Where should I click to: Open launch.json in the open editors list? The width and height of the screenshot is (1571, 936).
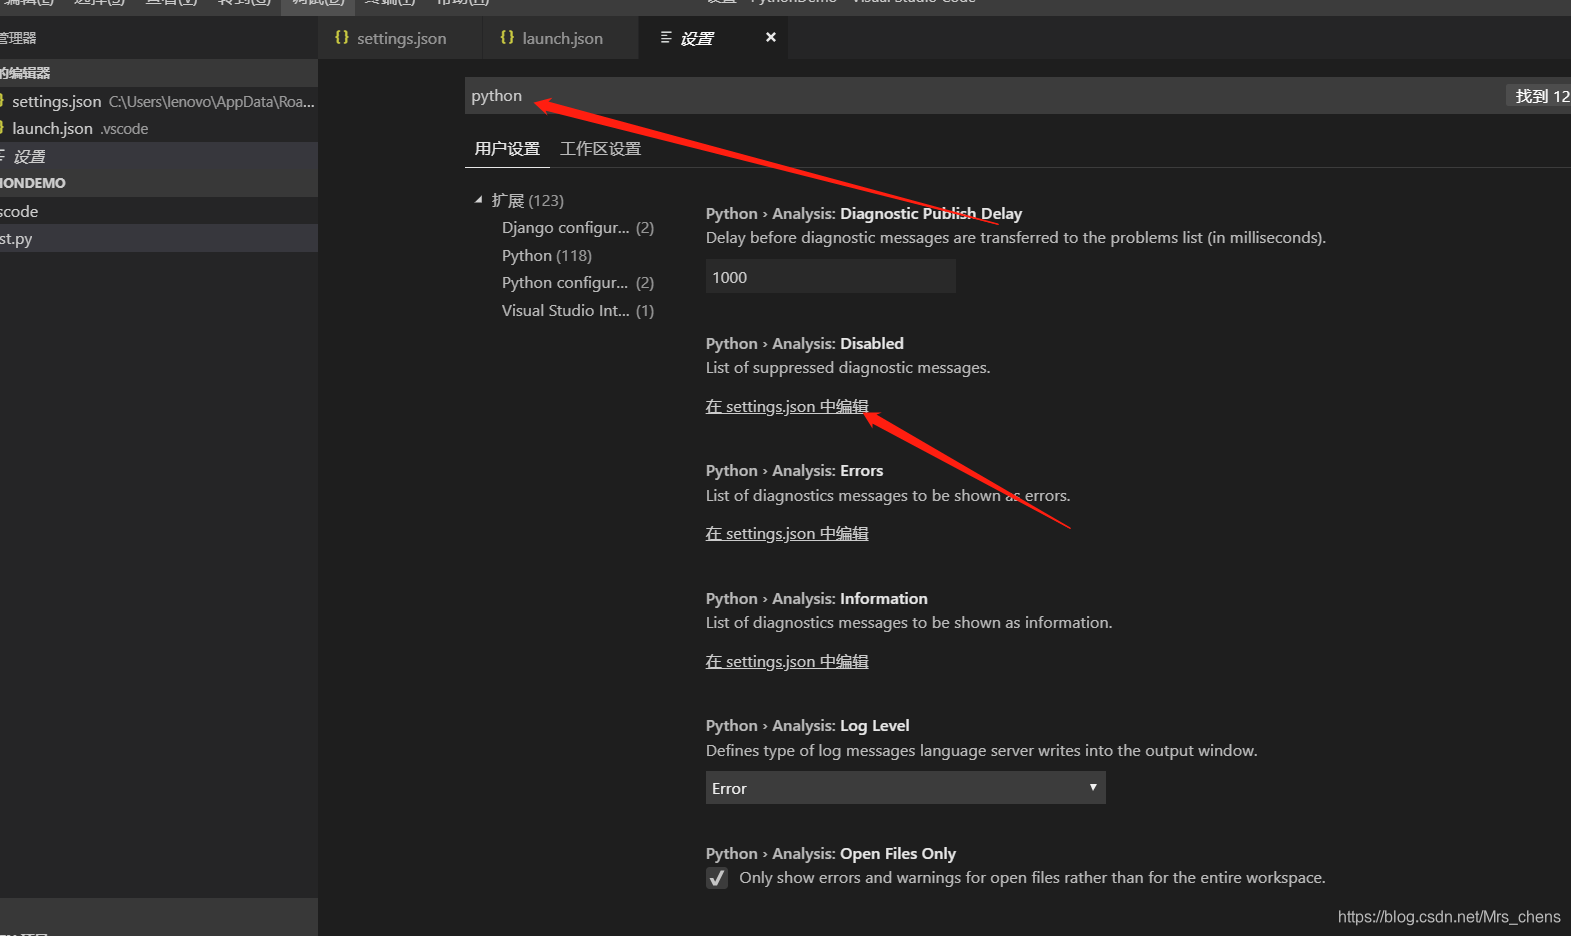point(159,128)
